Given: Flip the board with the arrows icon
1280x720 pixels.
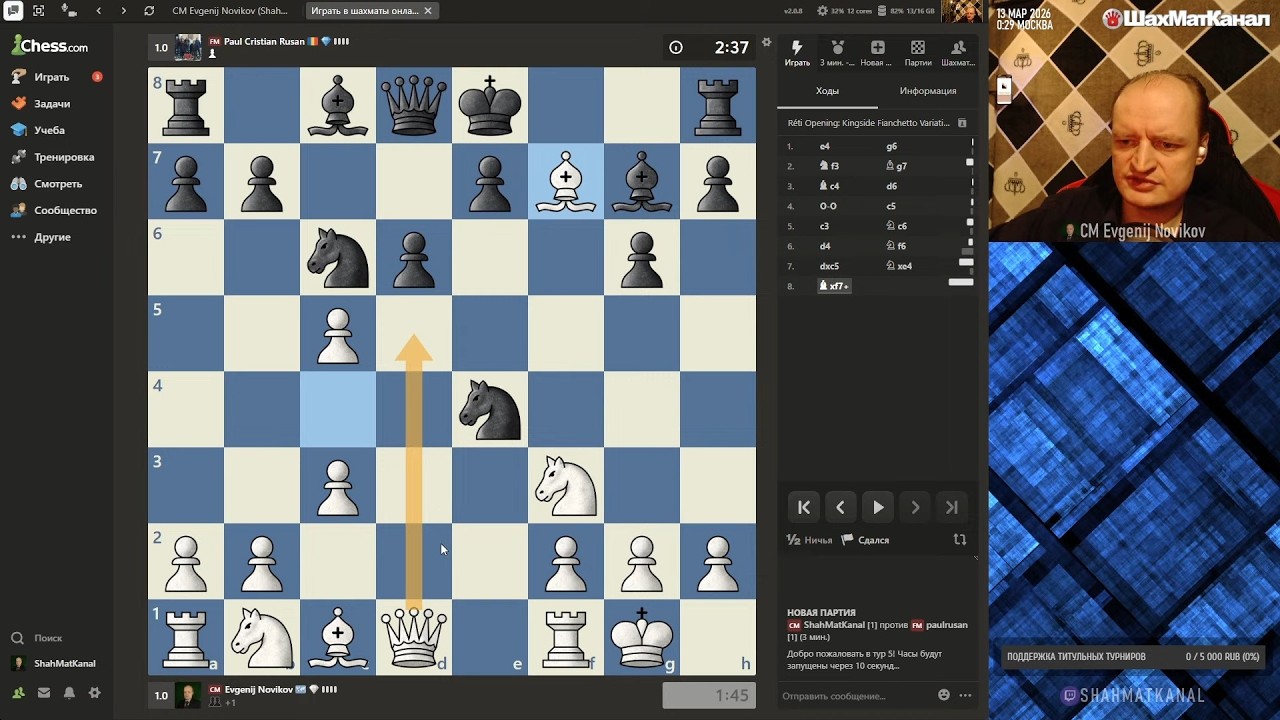Looking at the screenshot, I should 960,539.
